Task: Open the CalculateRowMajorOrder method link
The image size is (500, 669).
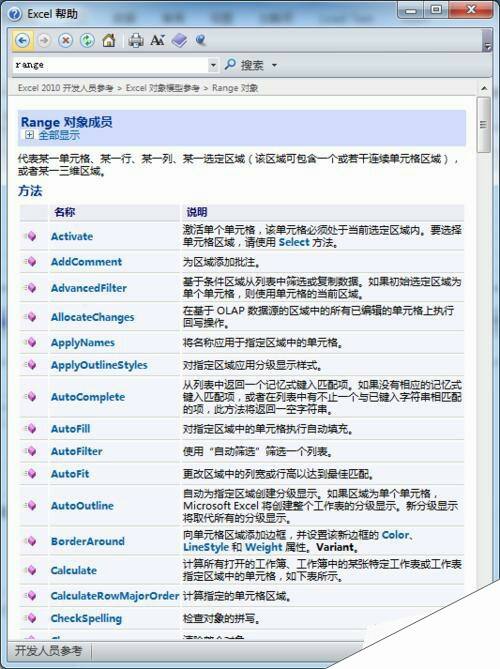Action: 115,596
